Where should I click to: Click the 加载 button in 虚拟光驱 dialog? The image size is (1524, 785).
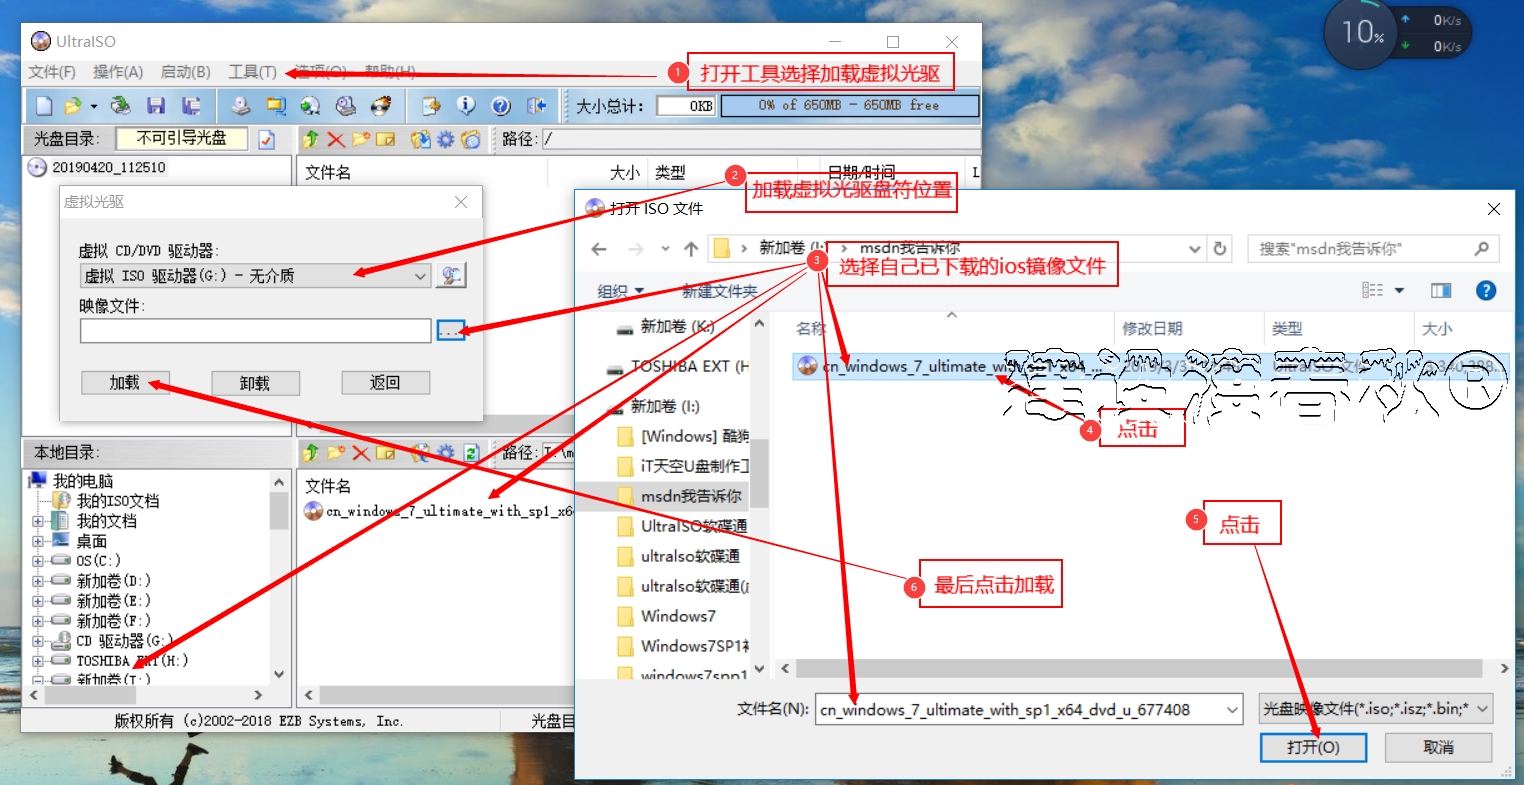(125, 383)
